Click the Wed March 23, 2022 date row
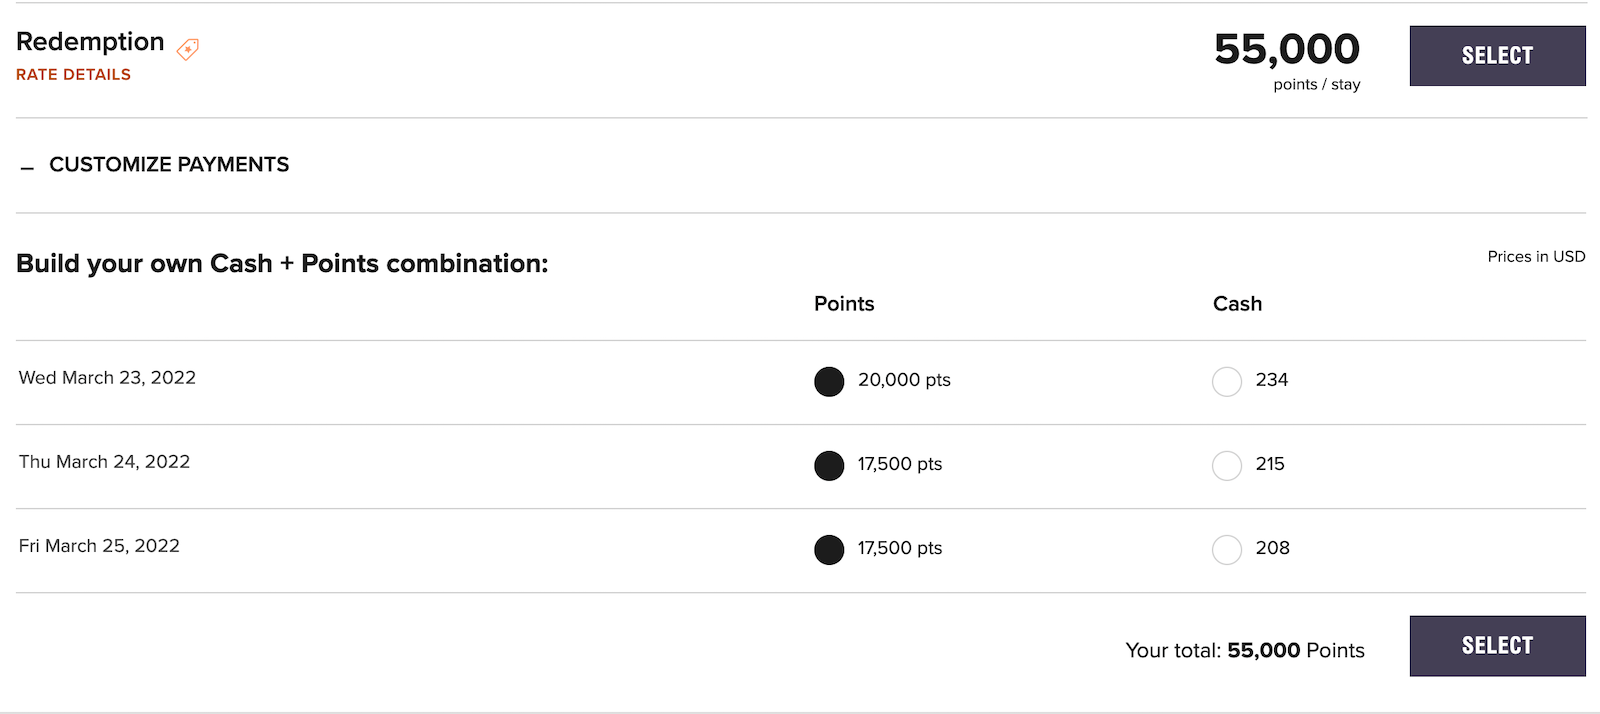The image size is (1600, 714). (106, 378)
